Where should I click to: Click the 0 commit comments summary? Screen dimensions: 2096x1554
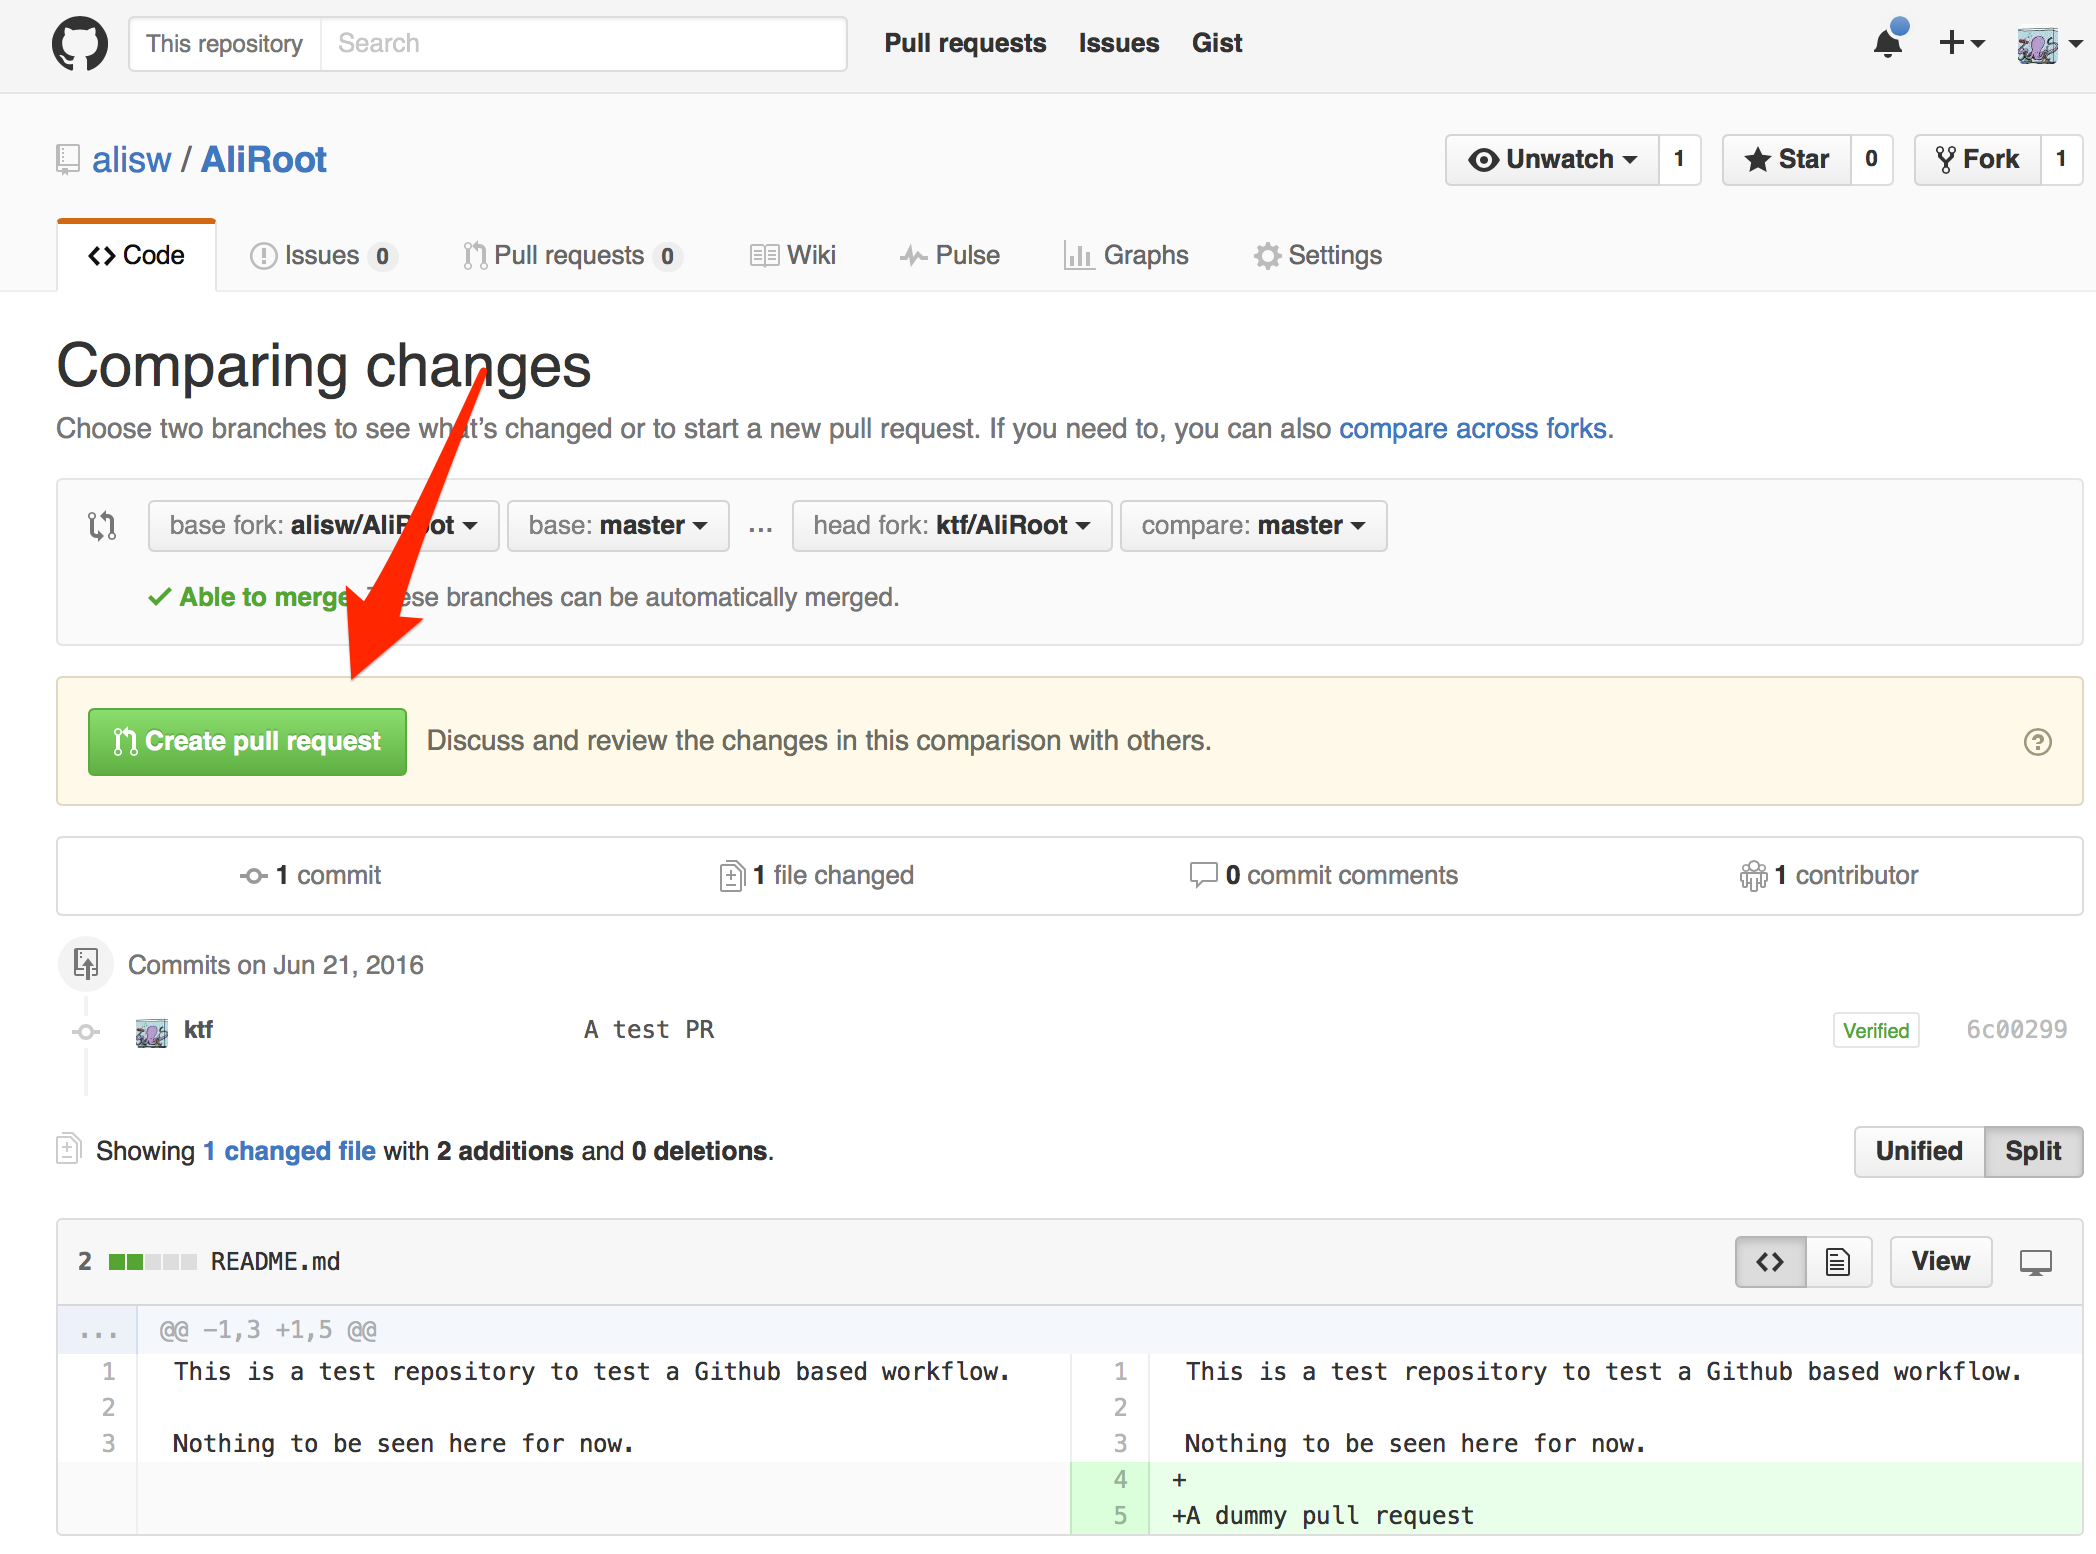pos(1323,876)
